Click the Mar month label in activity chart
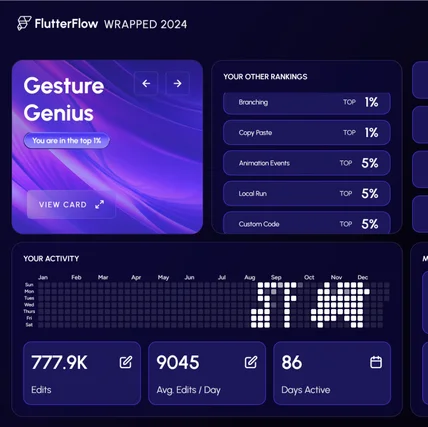 [103, 277]
